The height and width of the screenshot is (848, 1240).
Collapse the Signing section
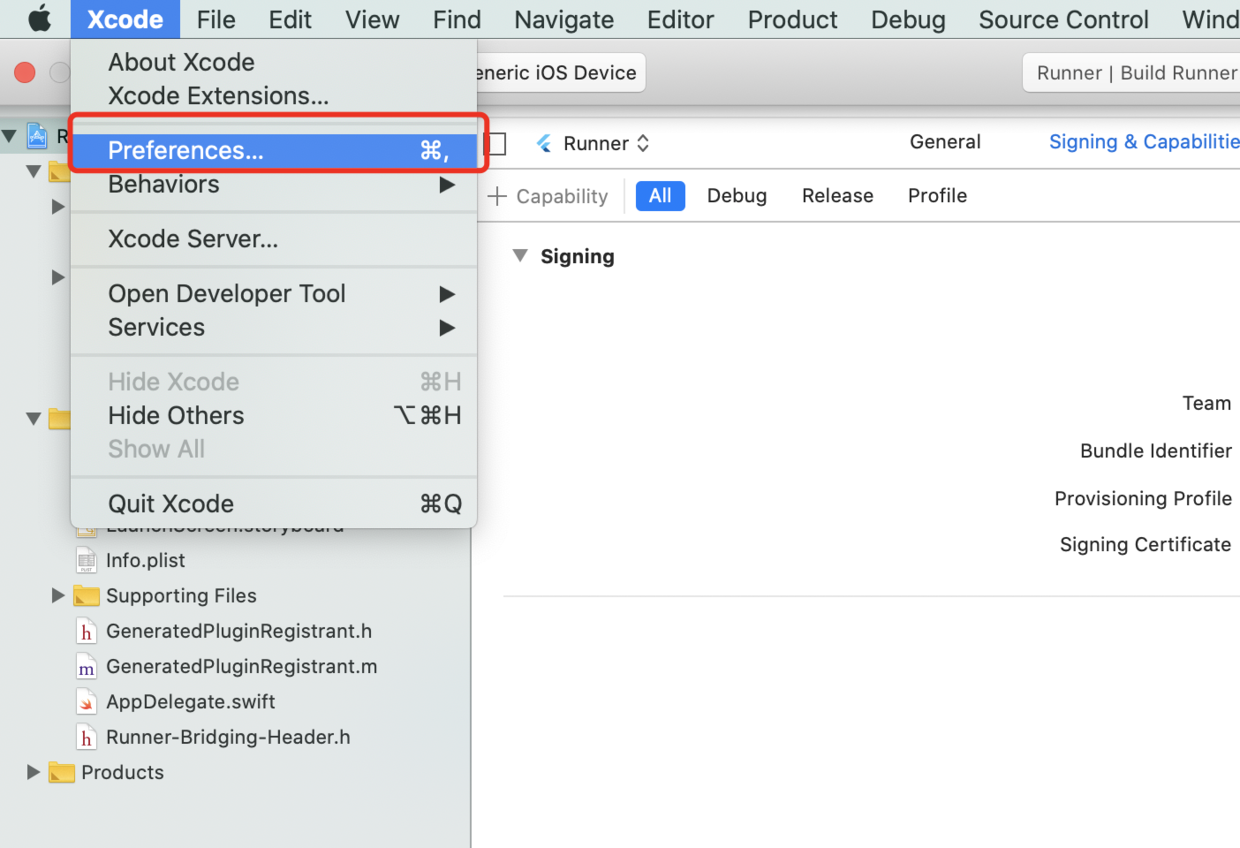tap(520, 256)
